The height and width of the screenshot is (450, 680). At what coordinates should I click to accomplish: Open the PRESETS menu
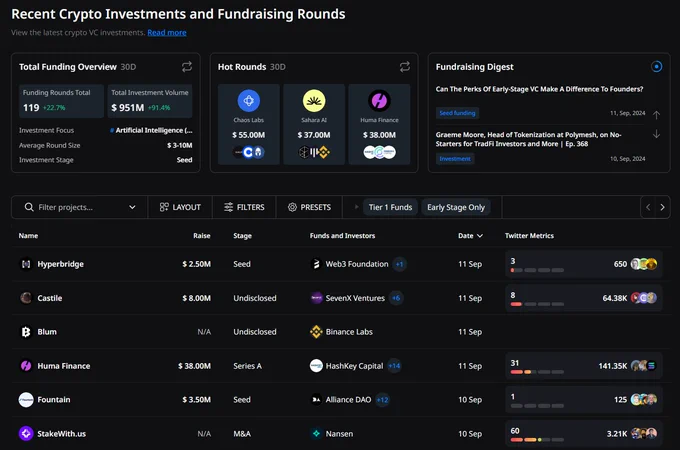click(x=309, y=207)
